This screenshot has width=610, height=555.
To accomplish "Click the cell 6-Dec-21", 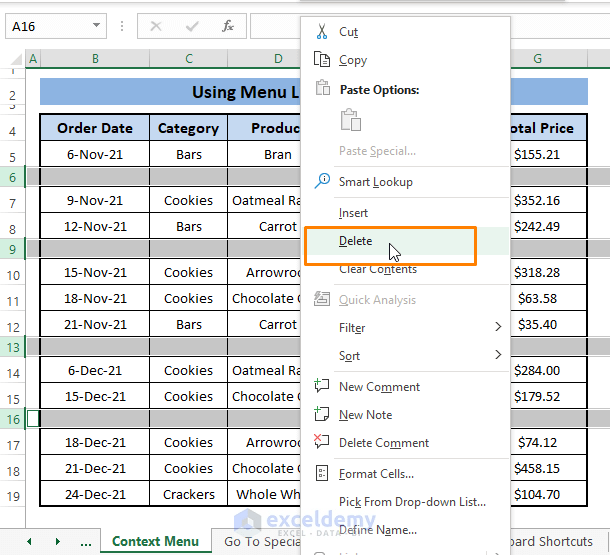I will (95, 370).
